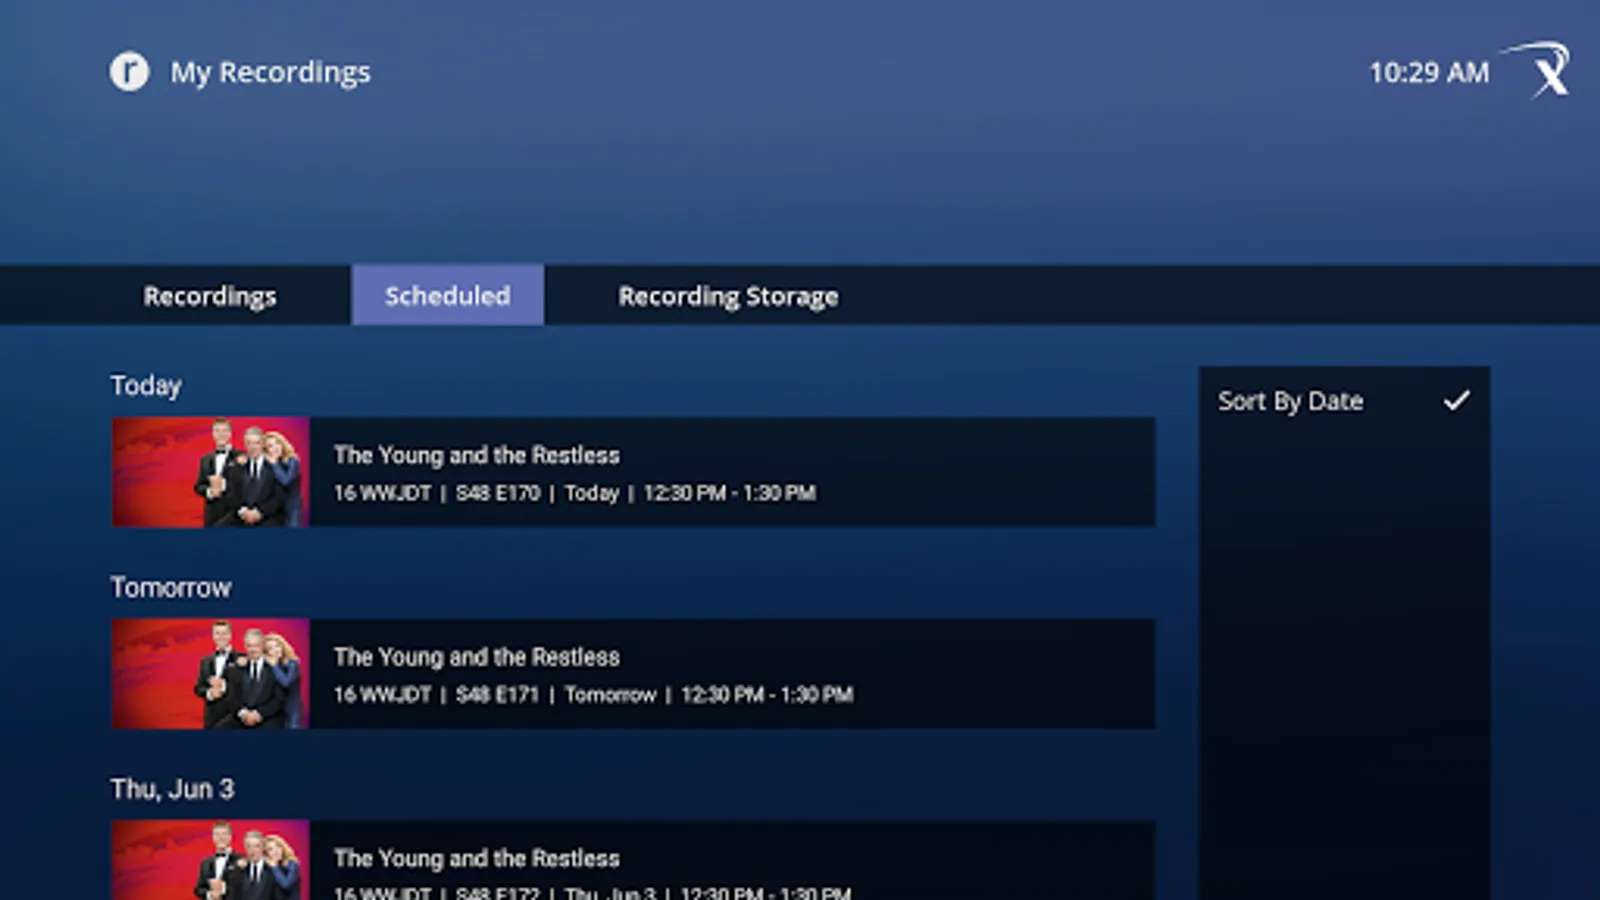Click the Thu, Jun 3 section heading
This screenshot has width=1600, height=900.
(172, 789)
